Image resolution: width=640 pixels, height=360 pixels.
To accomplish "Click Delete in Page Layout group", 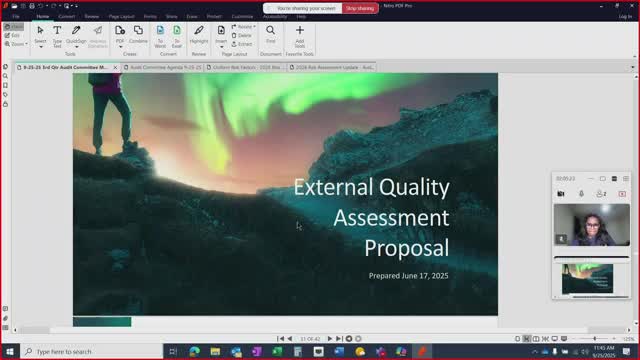I will (242, 36).
